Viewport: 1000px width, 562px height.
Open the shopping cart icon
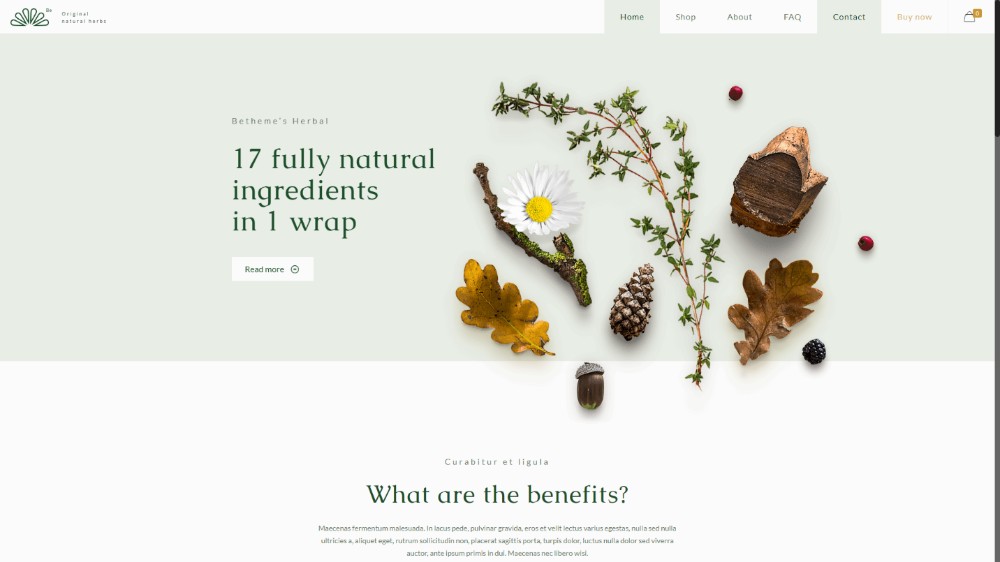pyautogui.click(x=969, y=17)
